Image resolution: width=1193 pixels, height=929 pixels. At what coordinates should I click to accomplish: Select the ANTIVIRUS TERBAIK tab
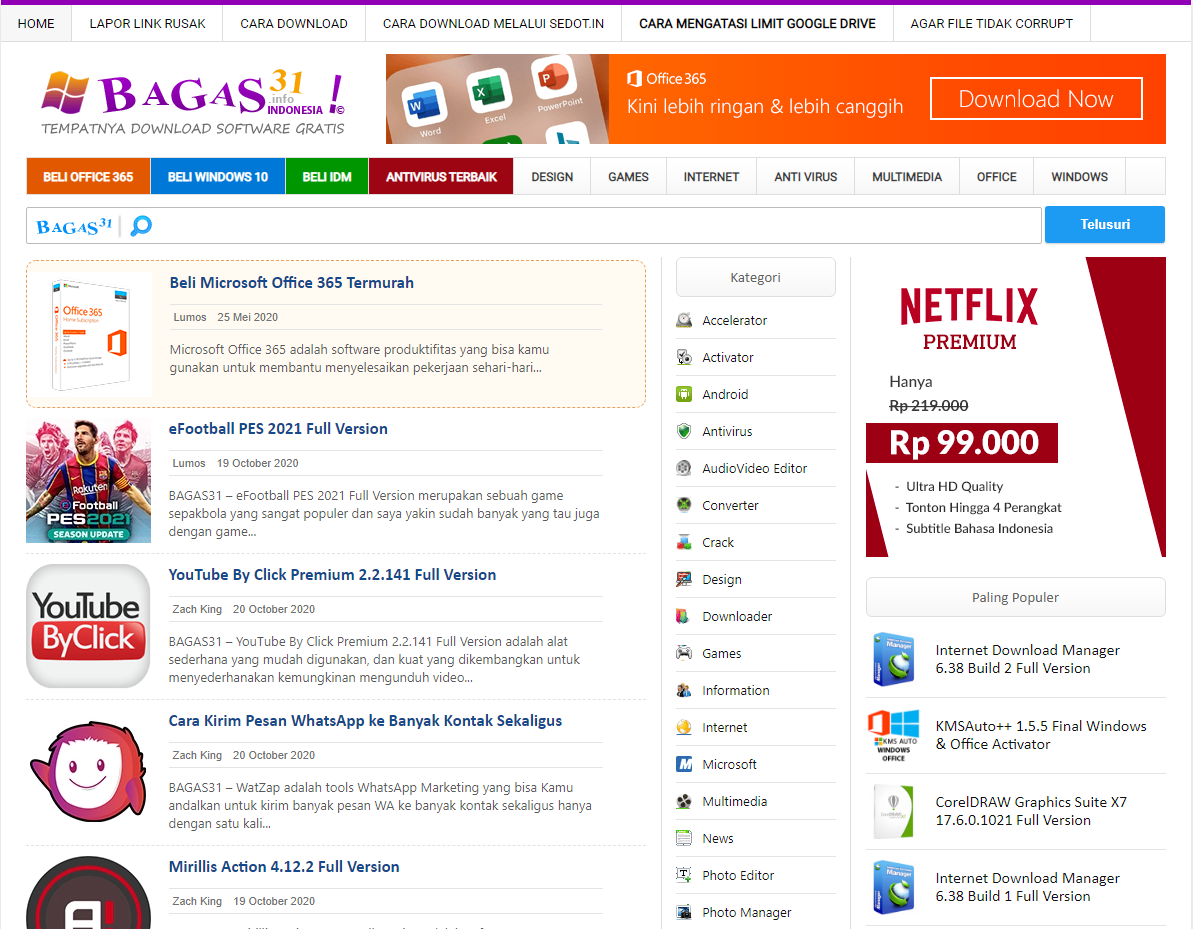click(x=441, y=177)
